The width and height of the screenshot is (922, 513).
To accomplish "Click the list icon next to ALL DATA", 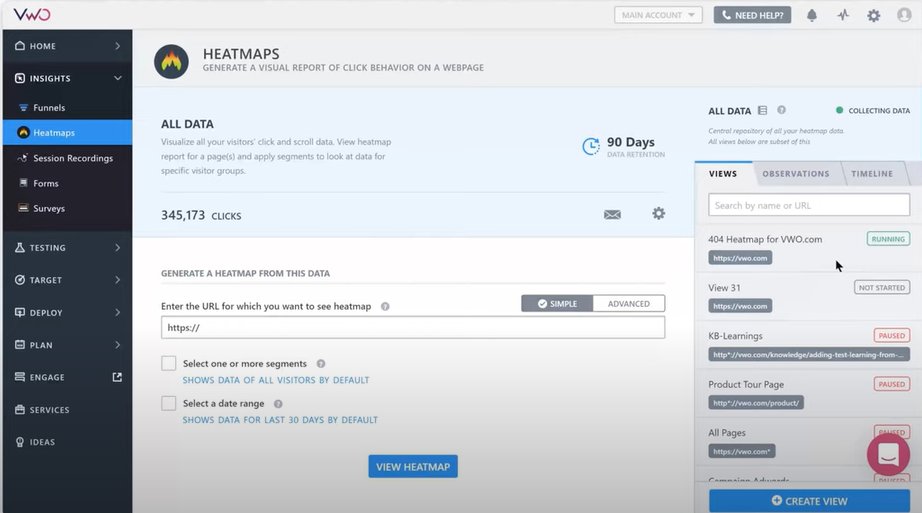I will tap(763, 110).
